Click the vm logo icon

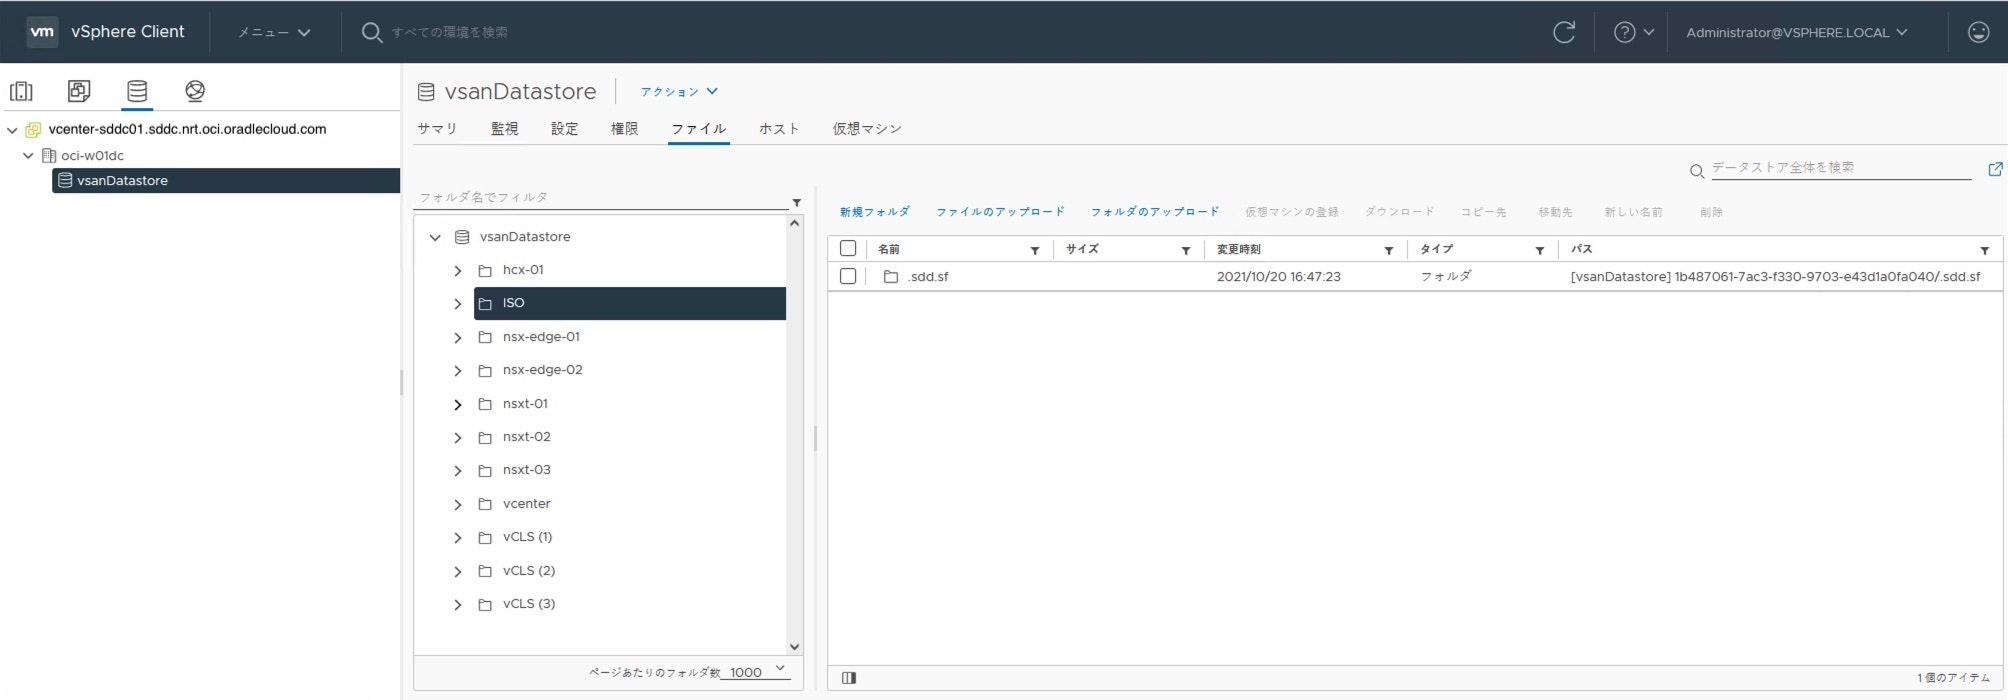[42, 31]
